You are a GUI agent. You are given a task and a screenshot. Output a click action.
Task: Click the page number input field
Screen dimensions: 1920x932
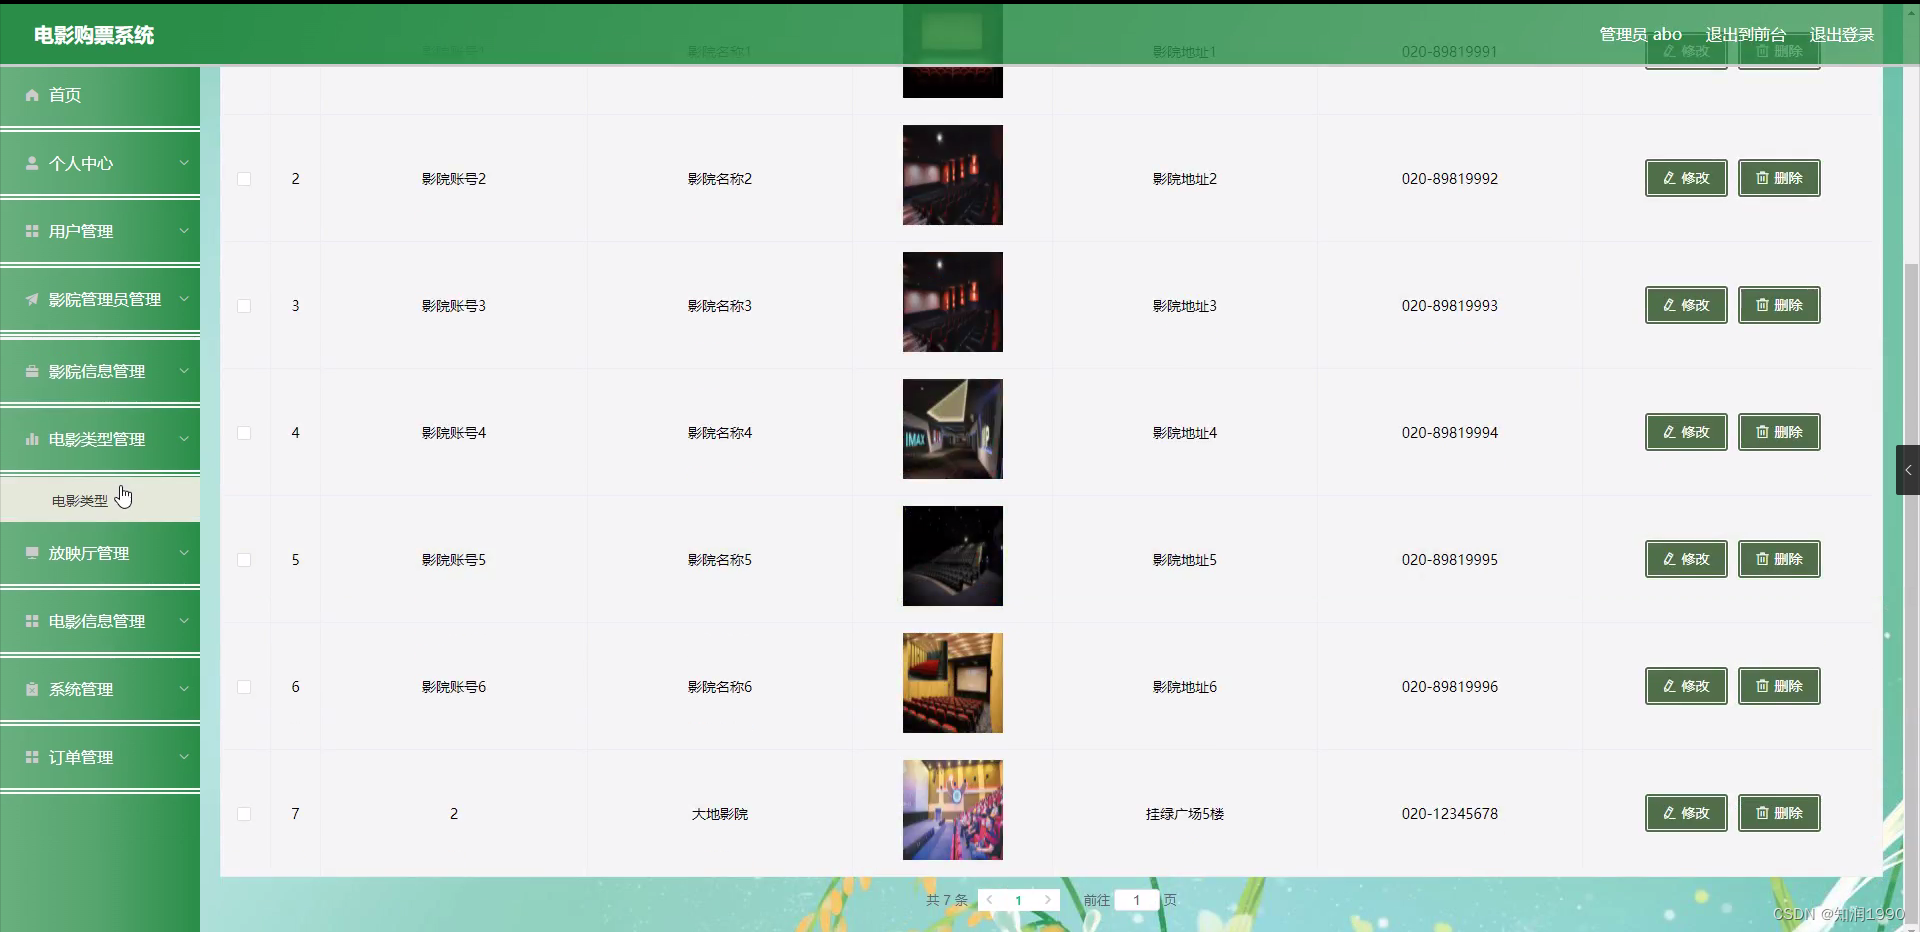(1137, 900)
